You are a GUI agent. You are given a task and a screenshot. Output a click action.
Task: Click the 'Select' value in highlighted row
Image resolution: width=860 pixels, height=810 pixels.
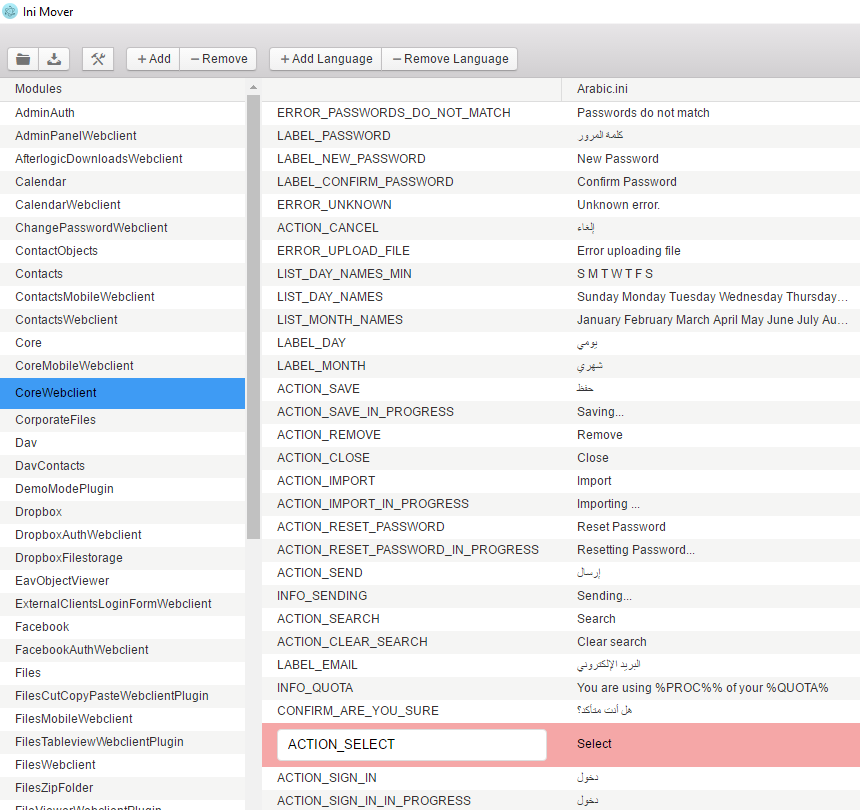(594, 744)
